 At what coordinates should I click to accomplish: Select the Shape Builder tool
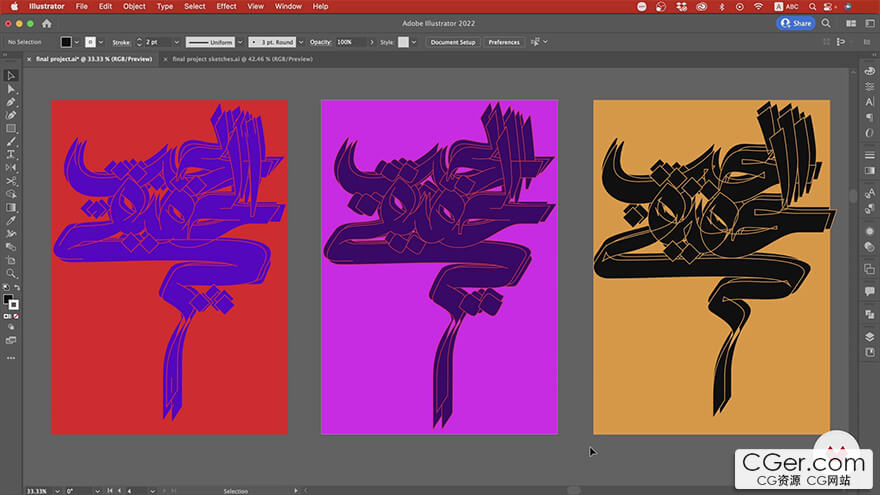click(x=11, y=194)
